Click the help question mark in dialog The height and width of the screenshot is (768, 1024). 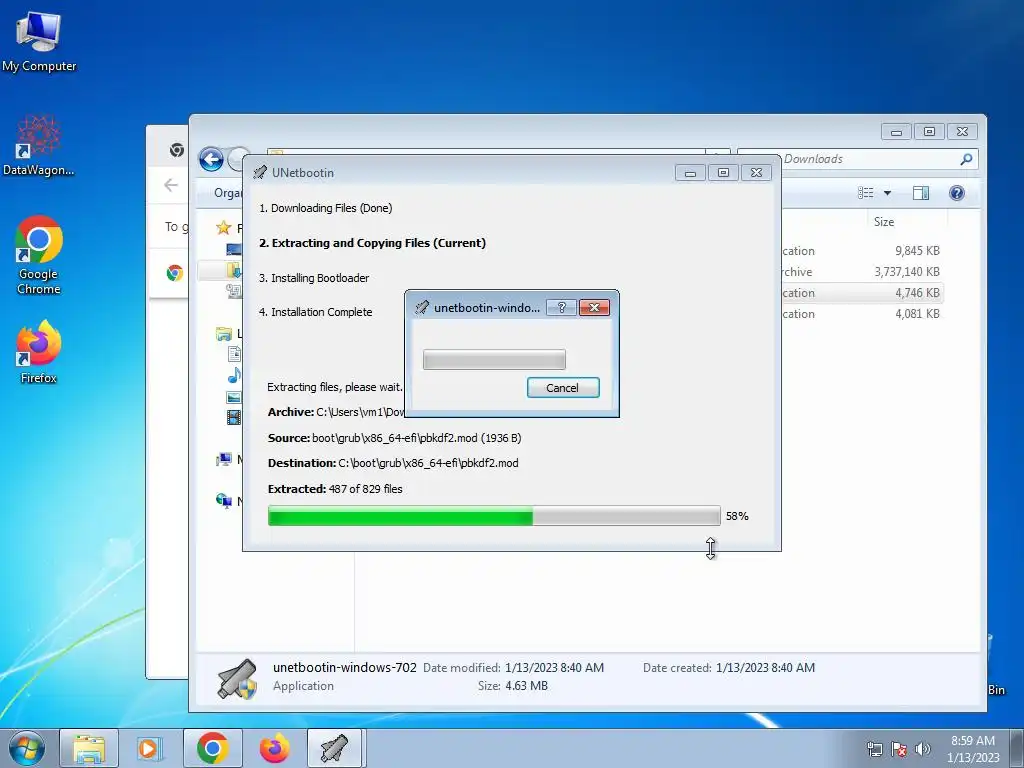pos(562,308)
